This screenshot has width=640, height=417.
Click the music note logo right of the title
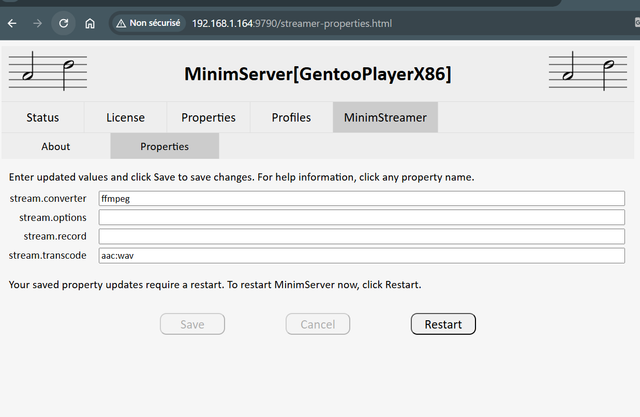coord(589,73)
